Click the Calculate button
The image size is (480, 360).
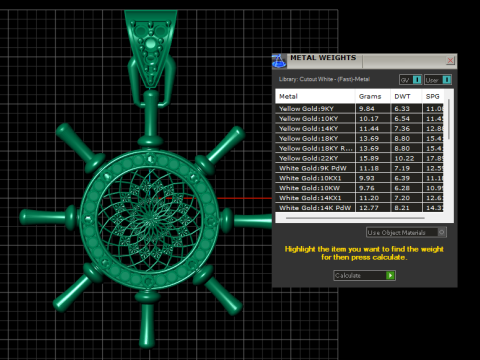click(364, 275)
